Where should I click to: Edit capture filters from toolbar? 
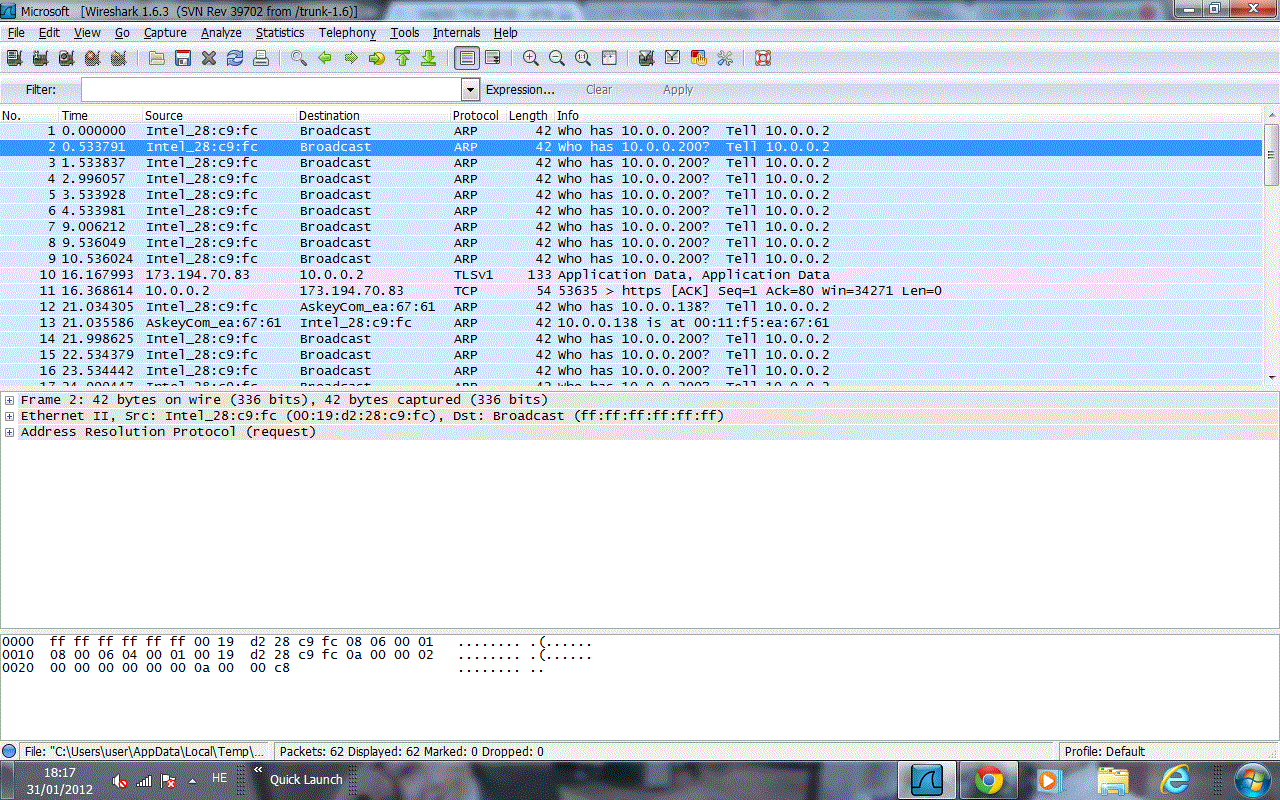[x=647, y=58]
